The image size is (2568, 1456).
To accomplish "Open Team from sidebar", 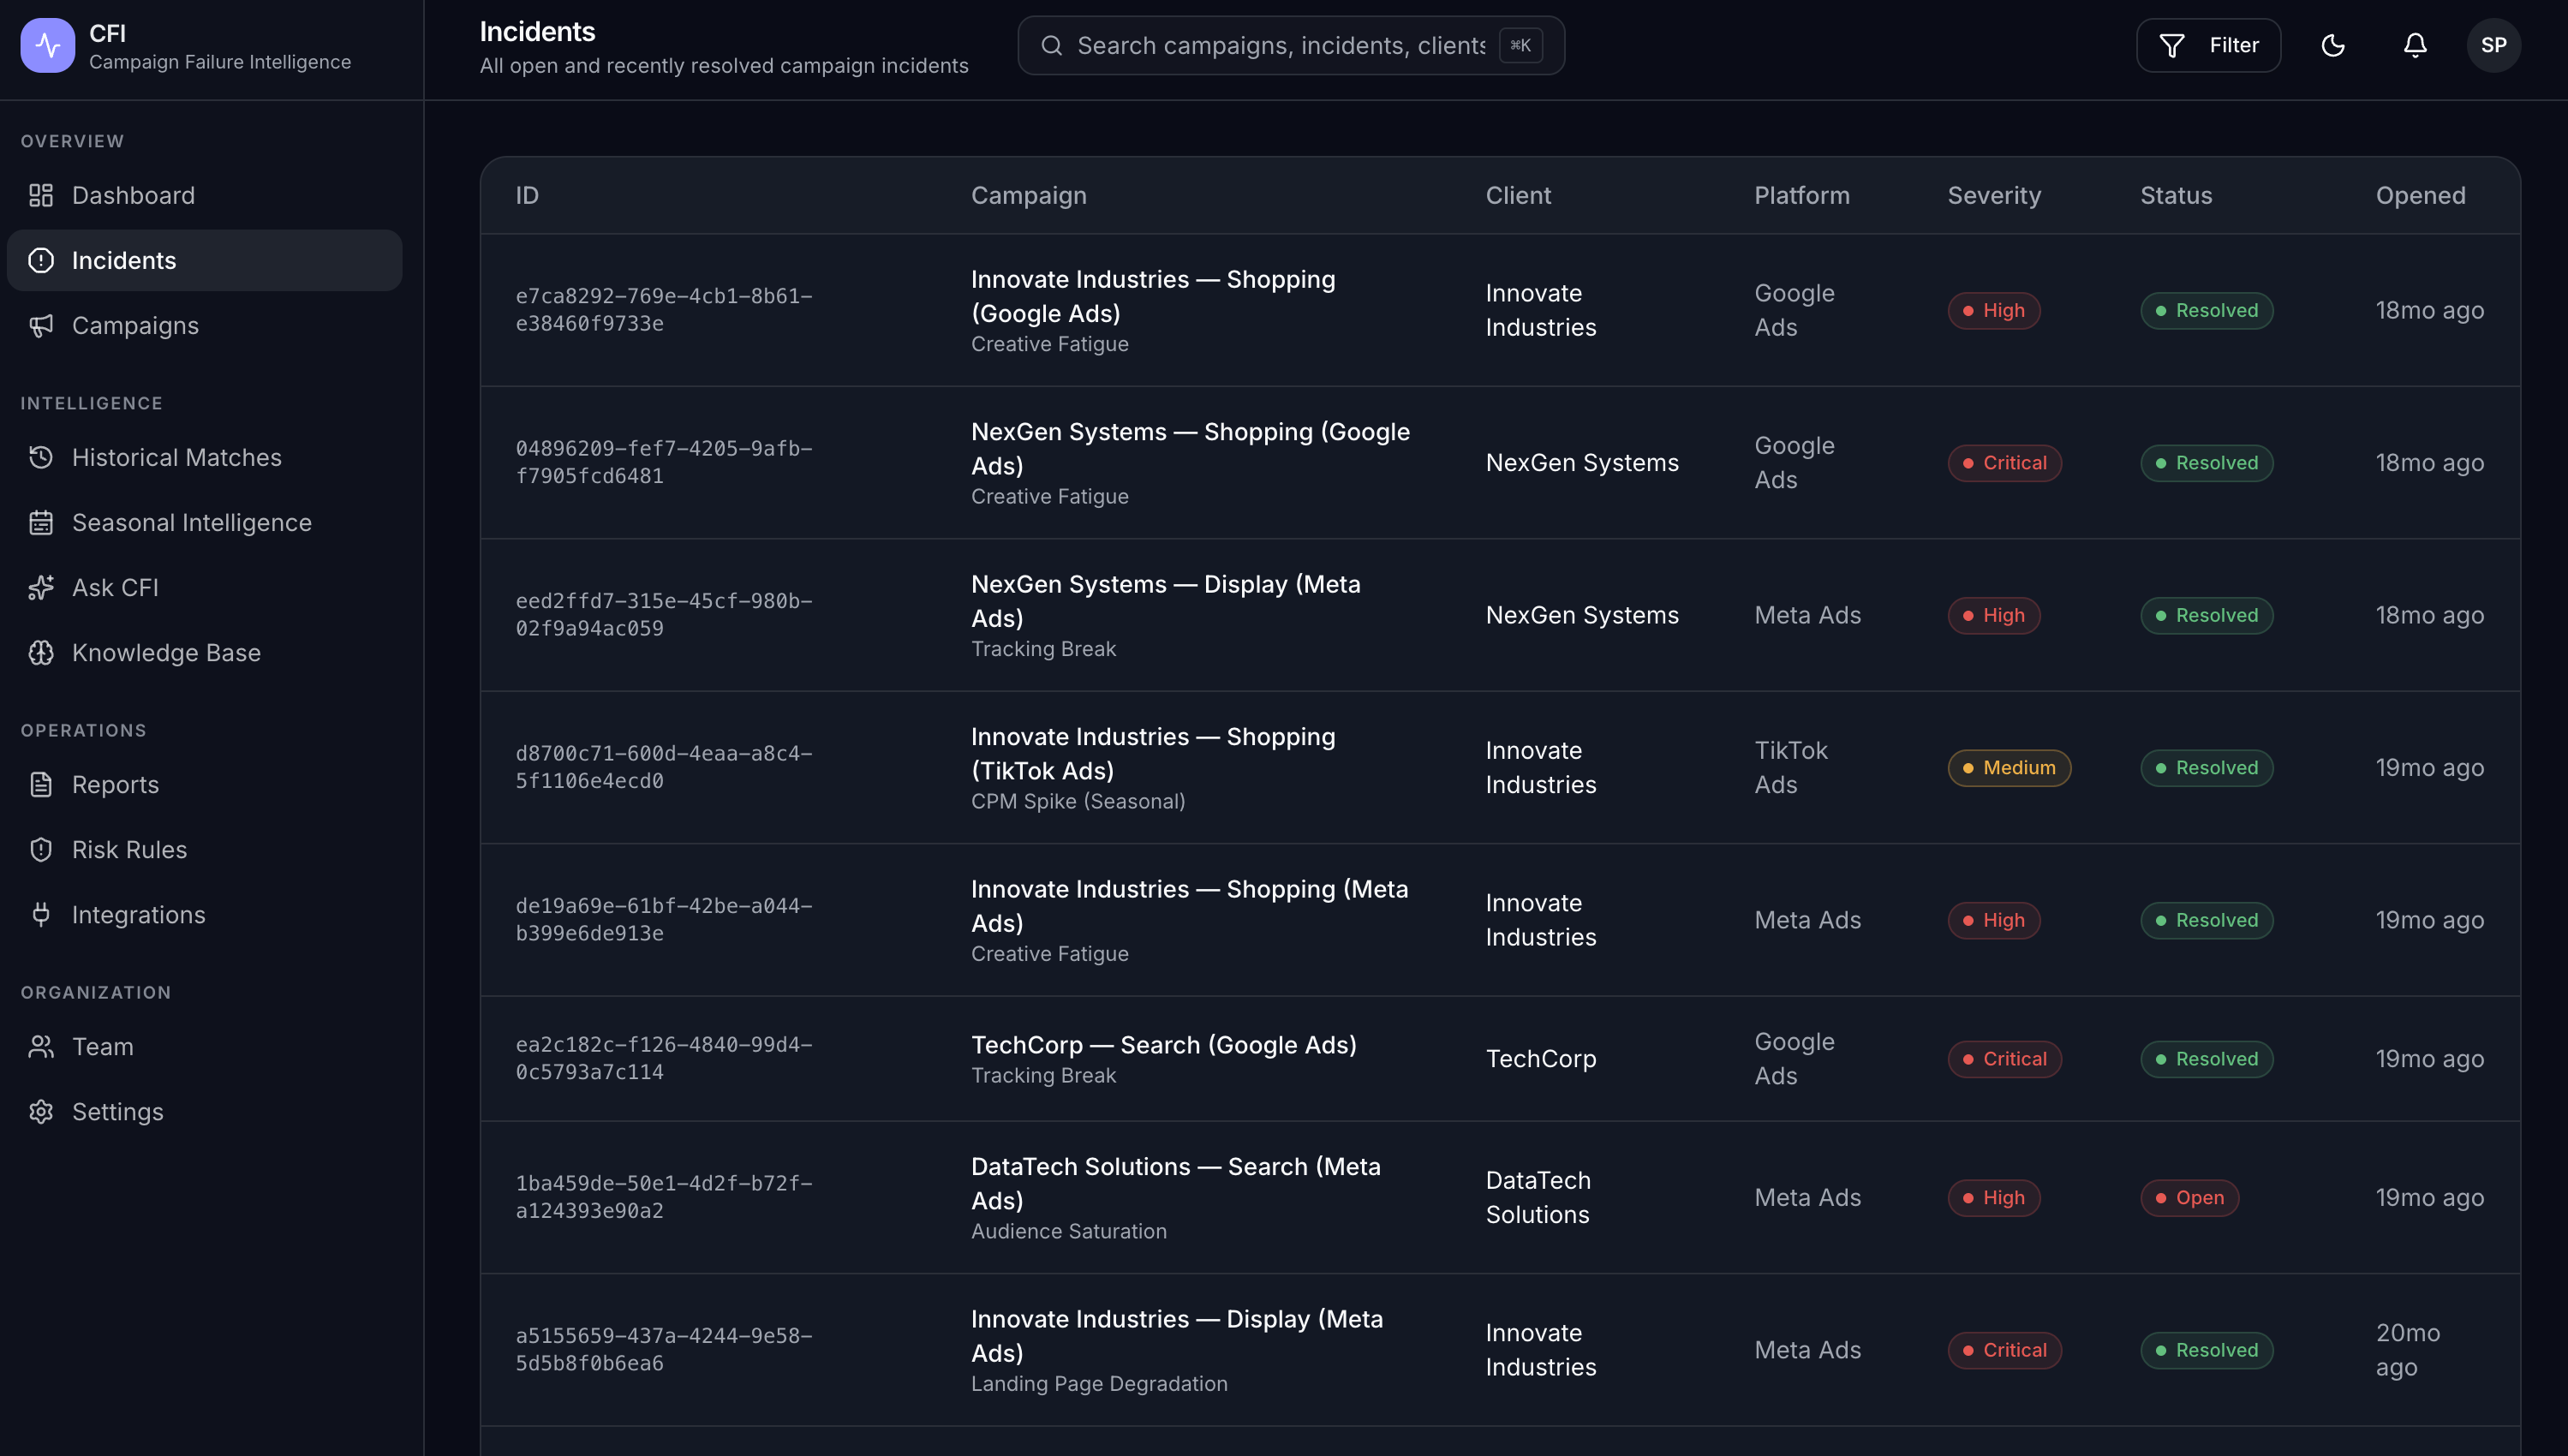I will click(x=204, y=1046).
